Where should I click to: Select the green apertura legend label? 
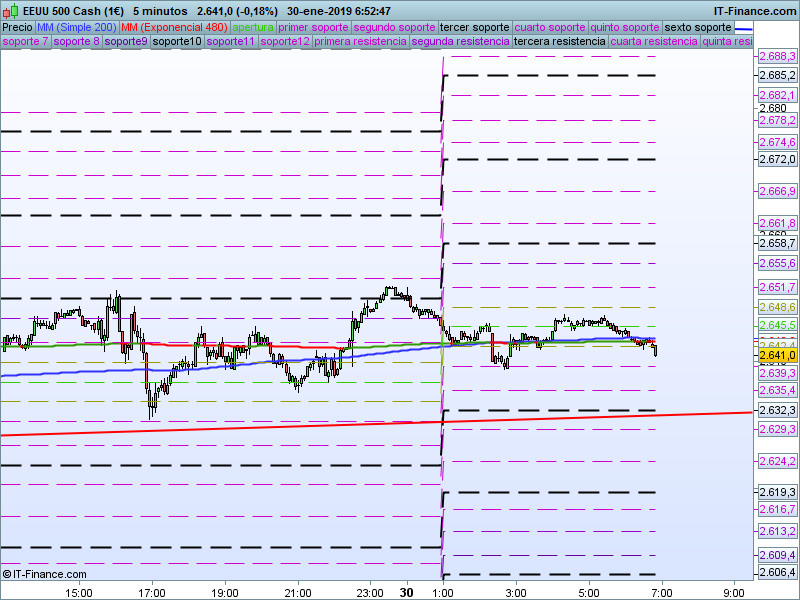(x=253, y=27)
